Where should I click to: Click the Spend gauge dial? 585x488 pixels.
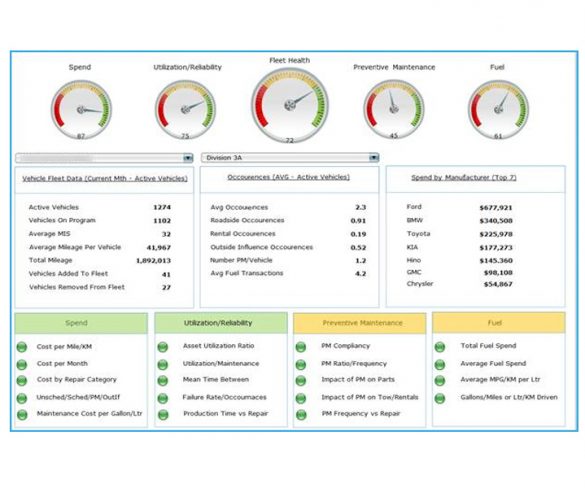[x=81, y=110]
